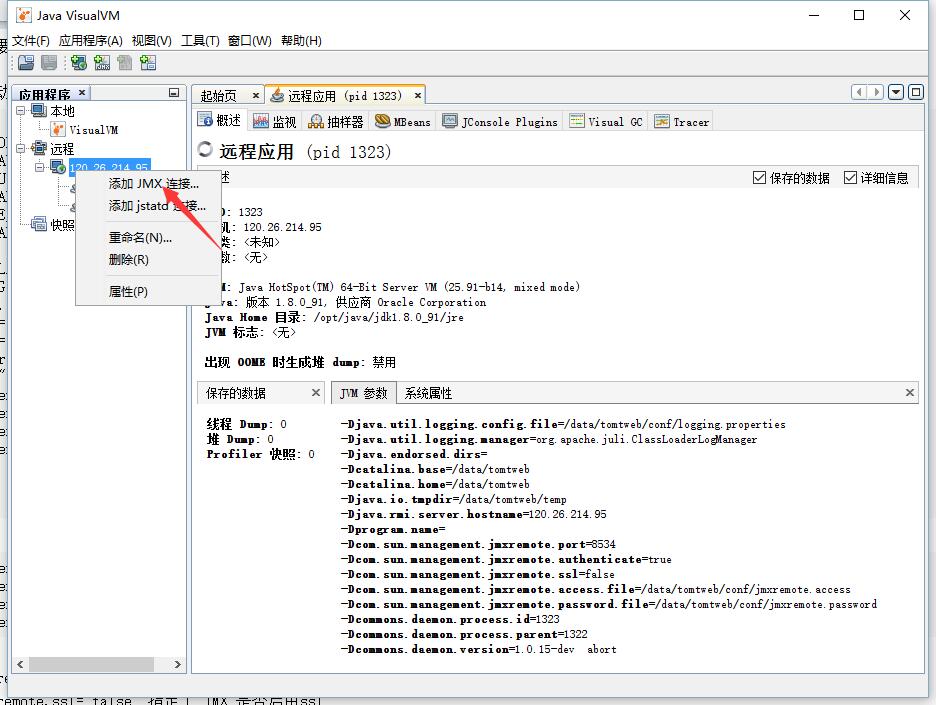936x705 pixels.
Task: Click the last green-plus toolbar icon
Action: [x=148, y=62]
